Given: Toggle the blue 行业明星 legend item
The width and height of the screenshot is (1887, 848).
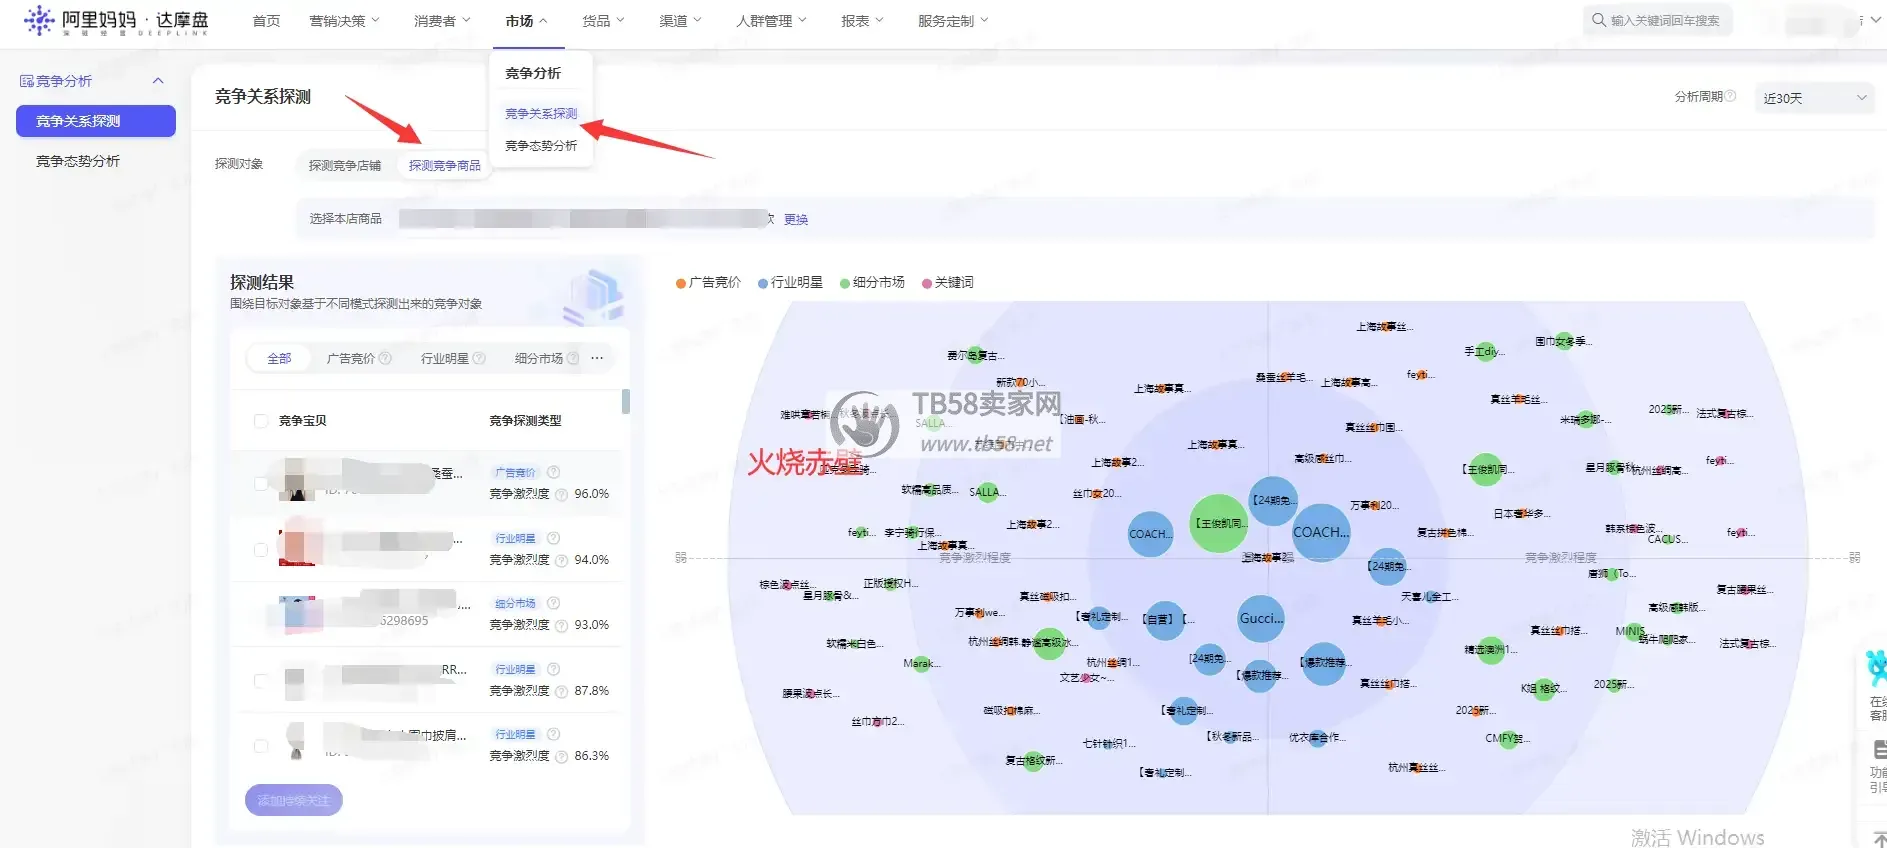Looking at the screenshot, I should coord(790,283).
